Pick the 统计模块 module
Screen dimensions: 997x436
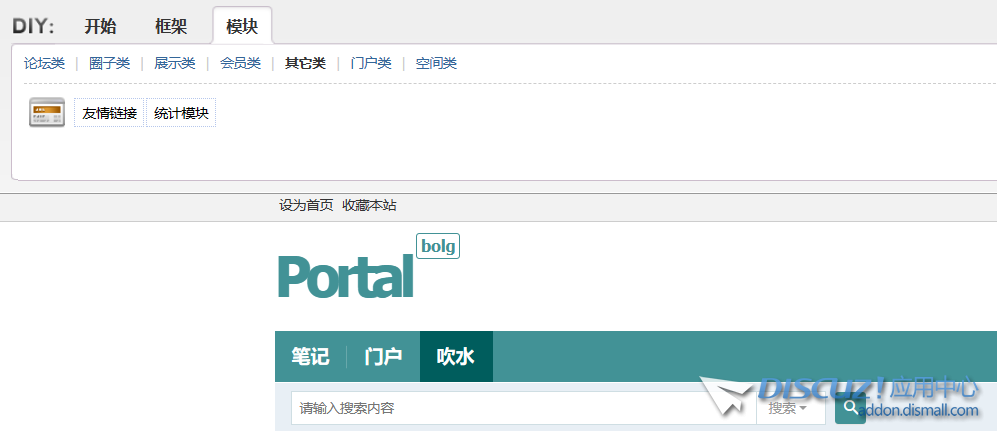click(x=181, y=113)
